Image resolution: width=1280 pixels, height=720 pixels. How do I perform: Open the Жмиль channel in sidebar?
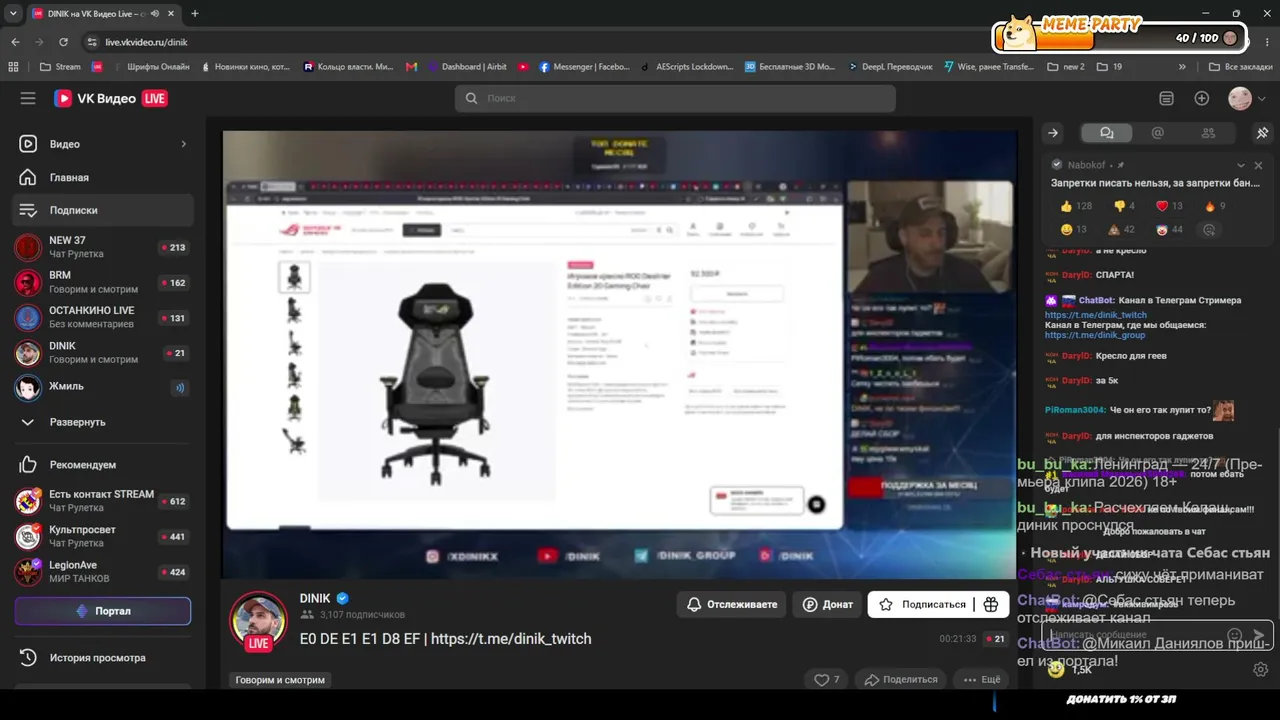[103, 387]
